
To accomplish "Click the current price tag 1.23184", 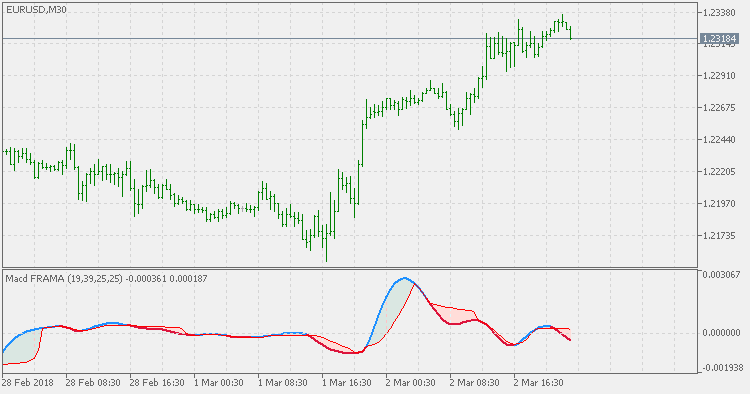I will coord(719,39).
